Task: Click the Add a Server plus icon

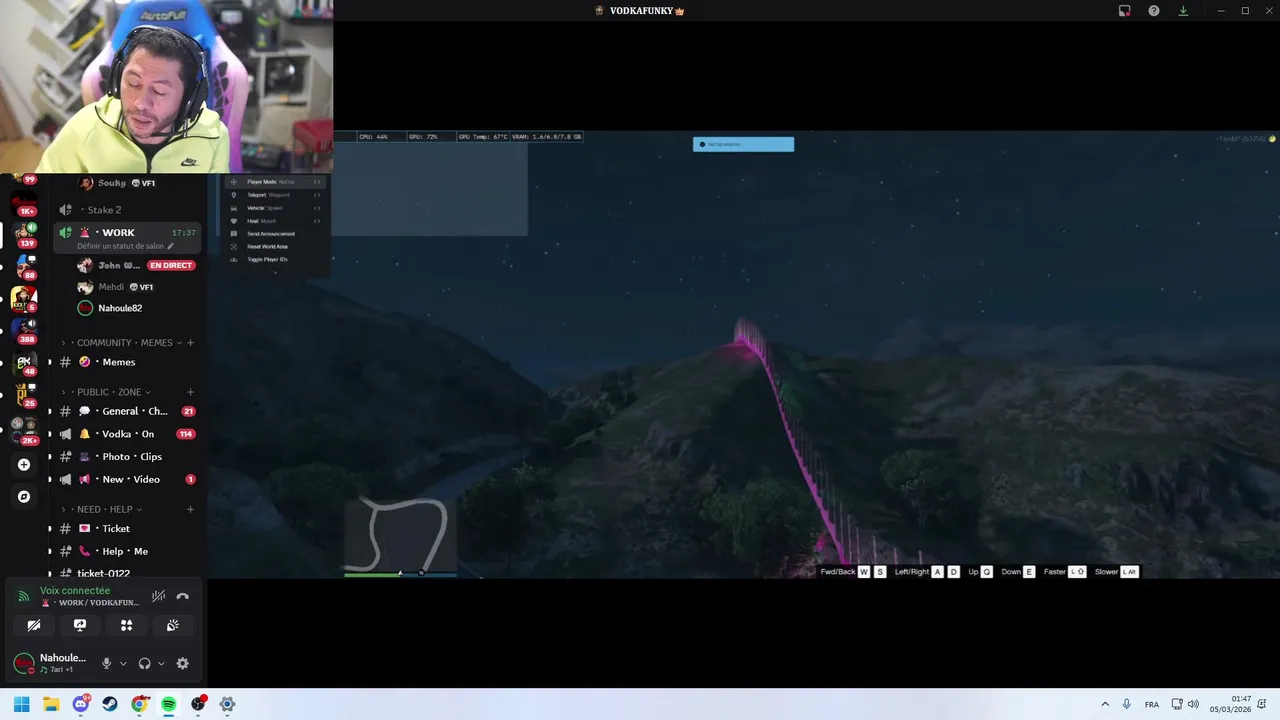Action: tap(24, 464)
